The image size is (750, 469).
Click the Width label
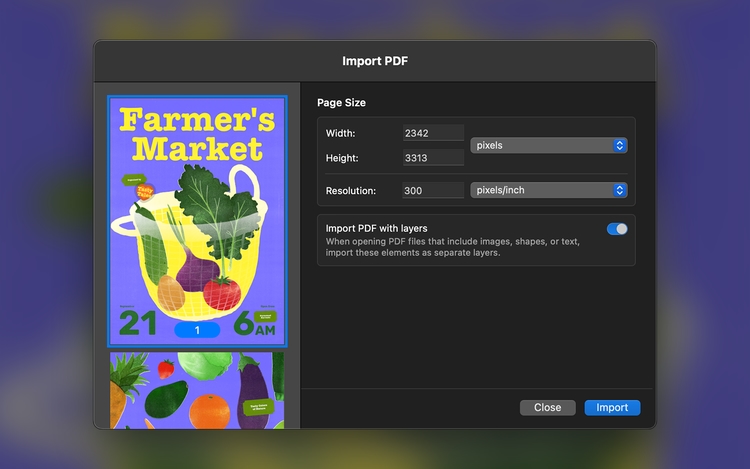tap(341, 133)
